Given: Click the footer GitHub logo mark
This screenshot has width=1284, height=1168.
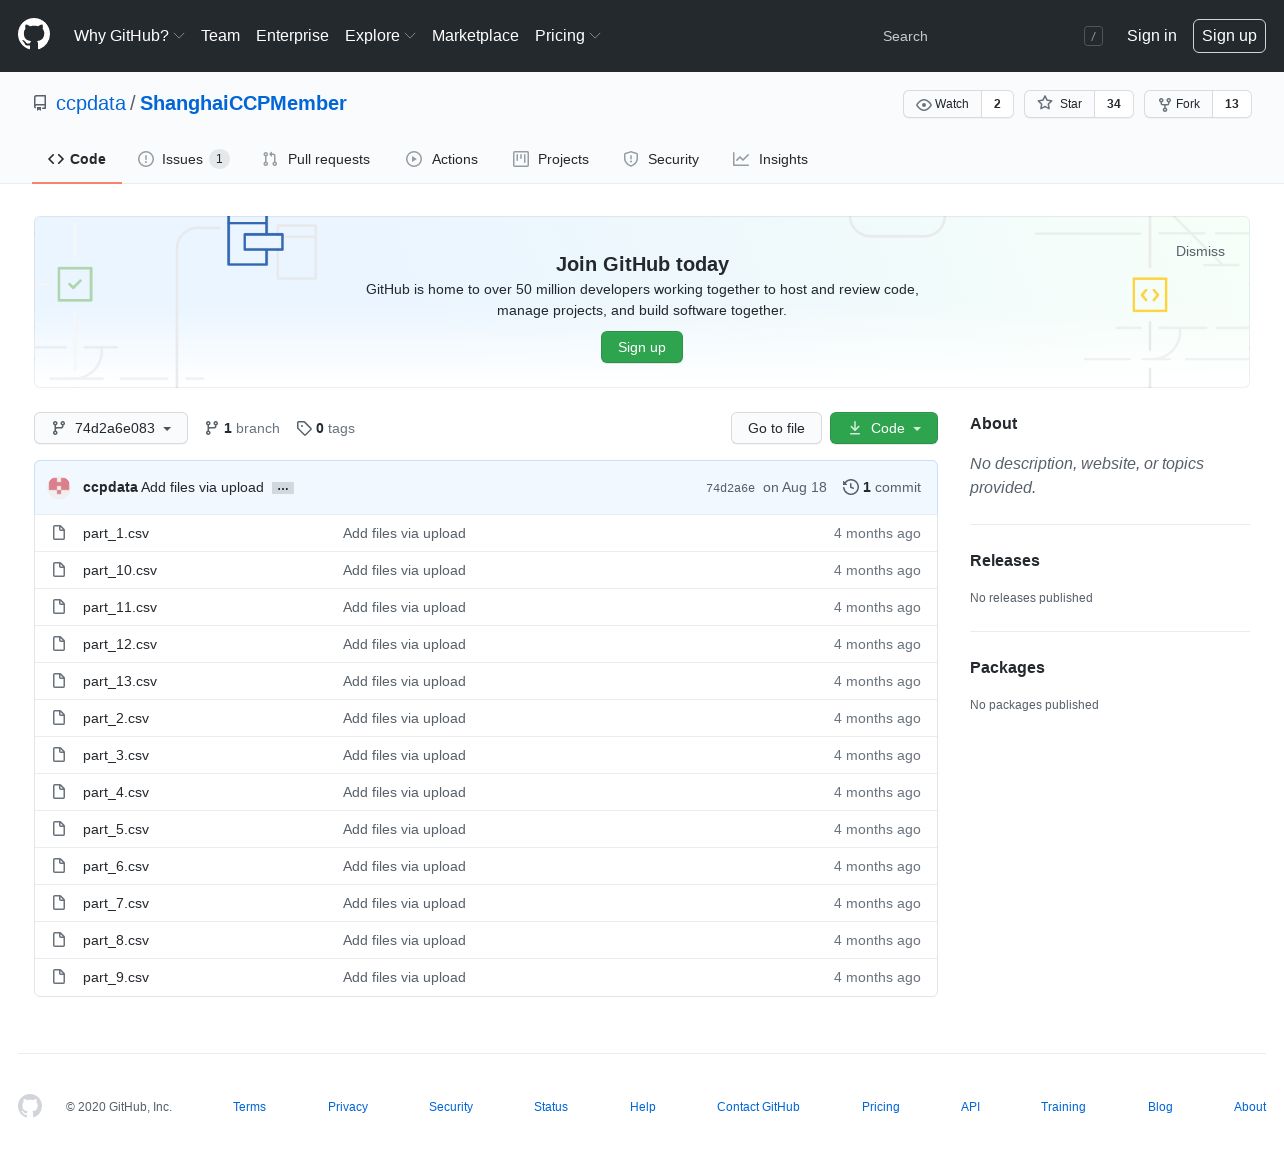Looking at the screenshot, I should 30,1106.
